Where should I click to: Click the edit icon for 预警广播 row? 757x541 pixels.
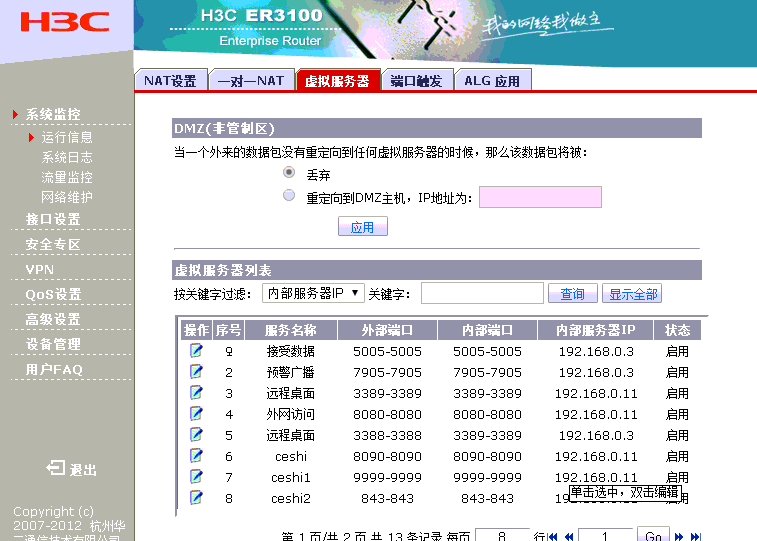tap(196, 372)
